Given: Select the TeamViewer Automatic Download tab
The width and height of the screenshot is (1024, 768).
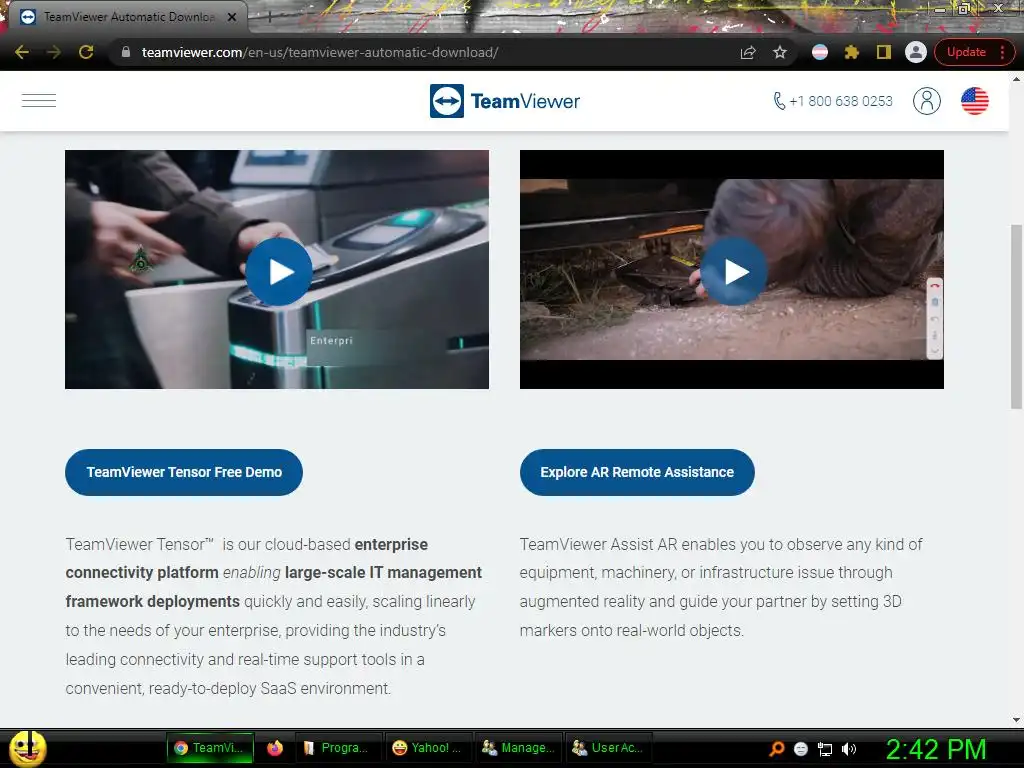Looking at the screenshot, I should pyautogui.click(x=127, y=17).
